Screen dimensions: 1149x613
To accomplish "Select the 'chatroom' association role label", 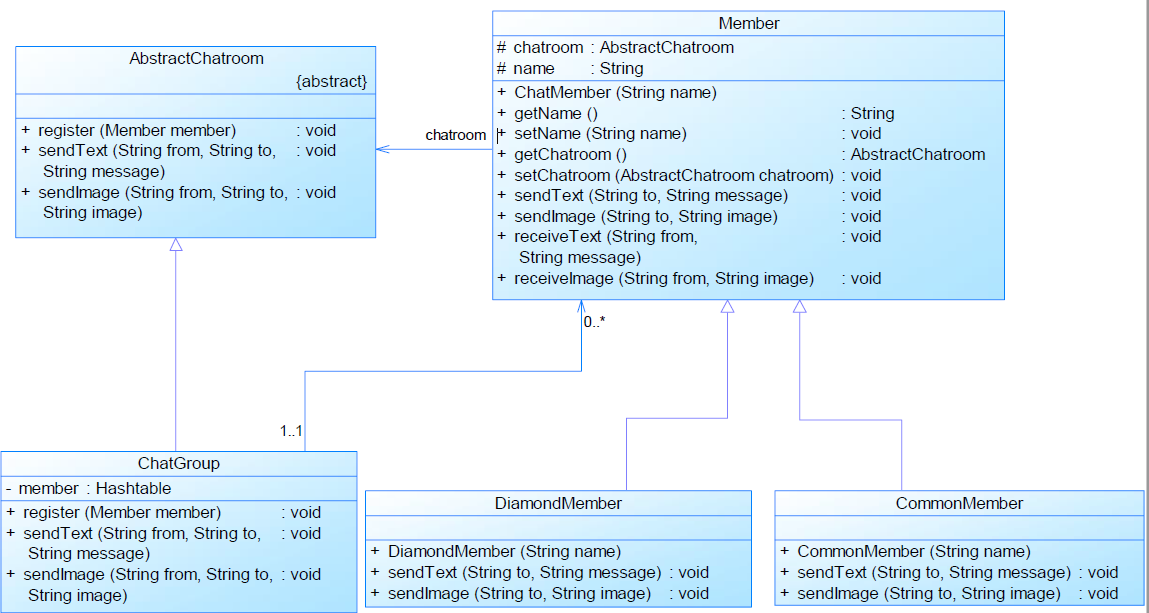I will point(455,135).
